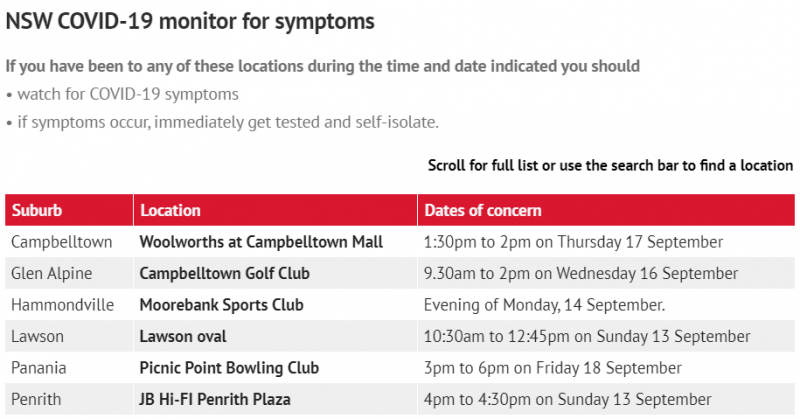Select Picnic Point Bowling Club location
800x419 pixels.
point(229,368)
